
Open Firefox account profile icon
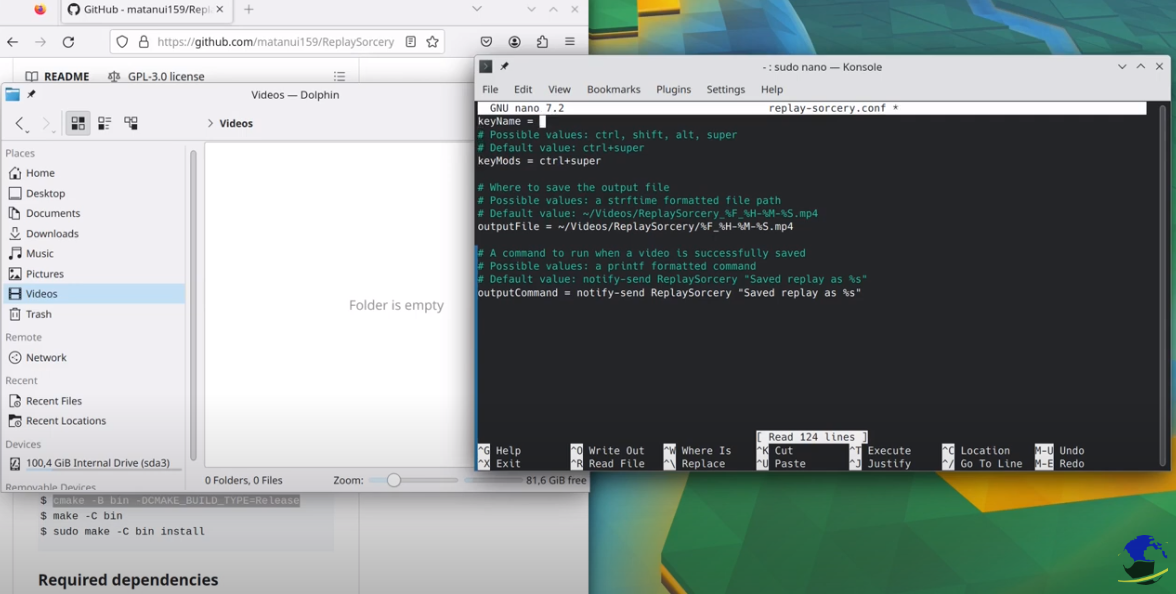(514, 42)
